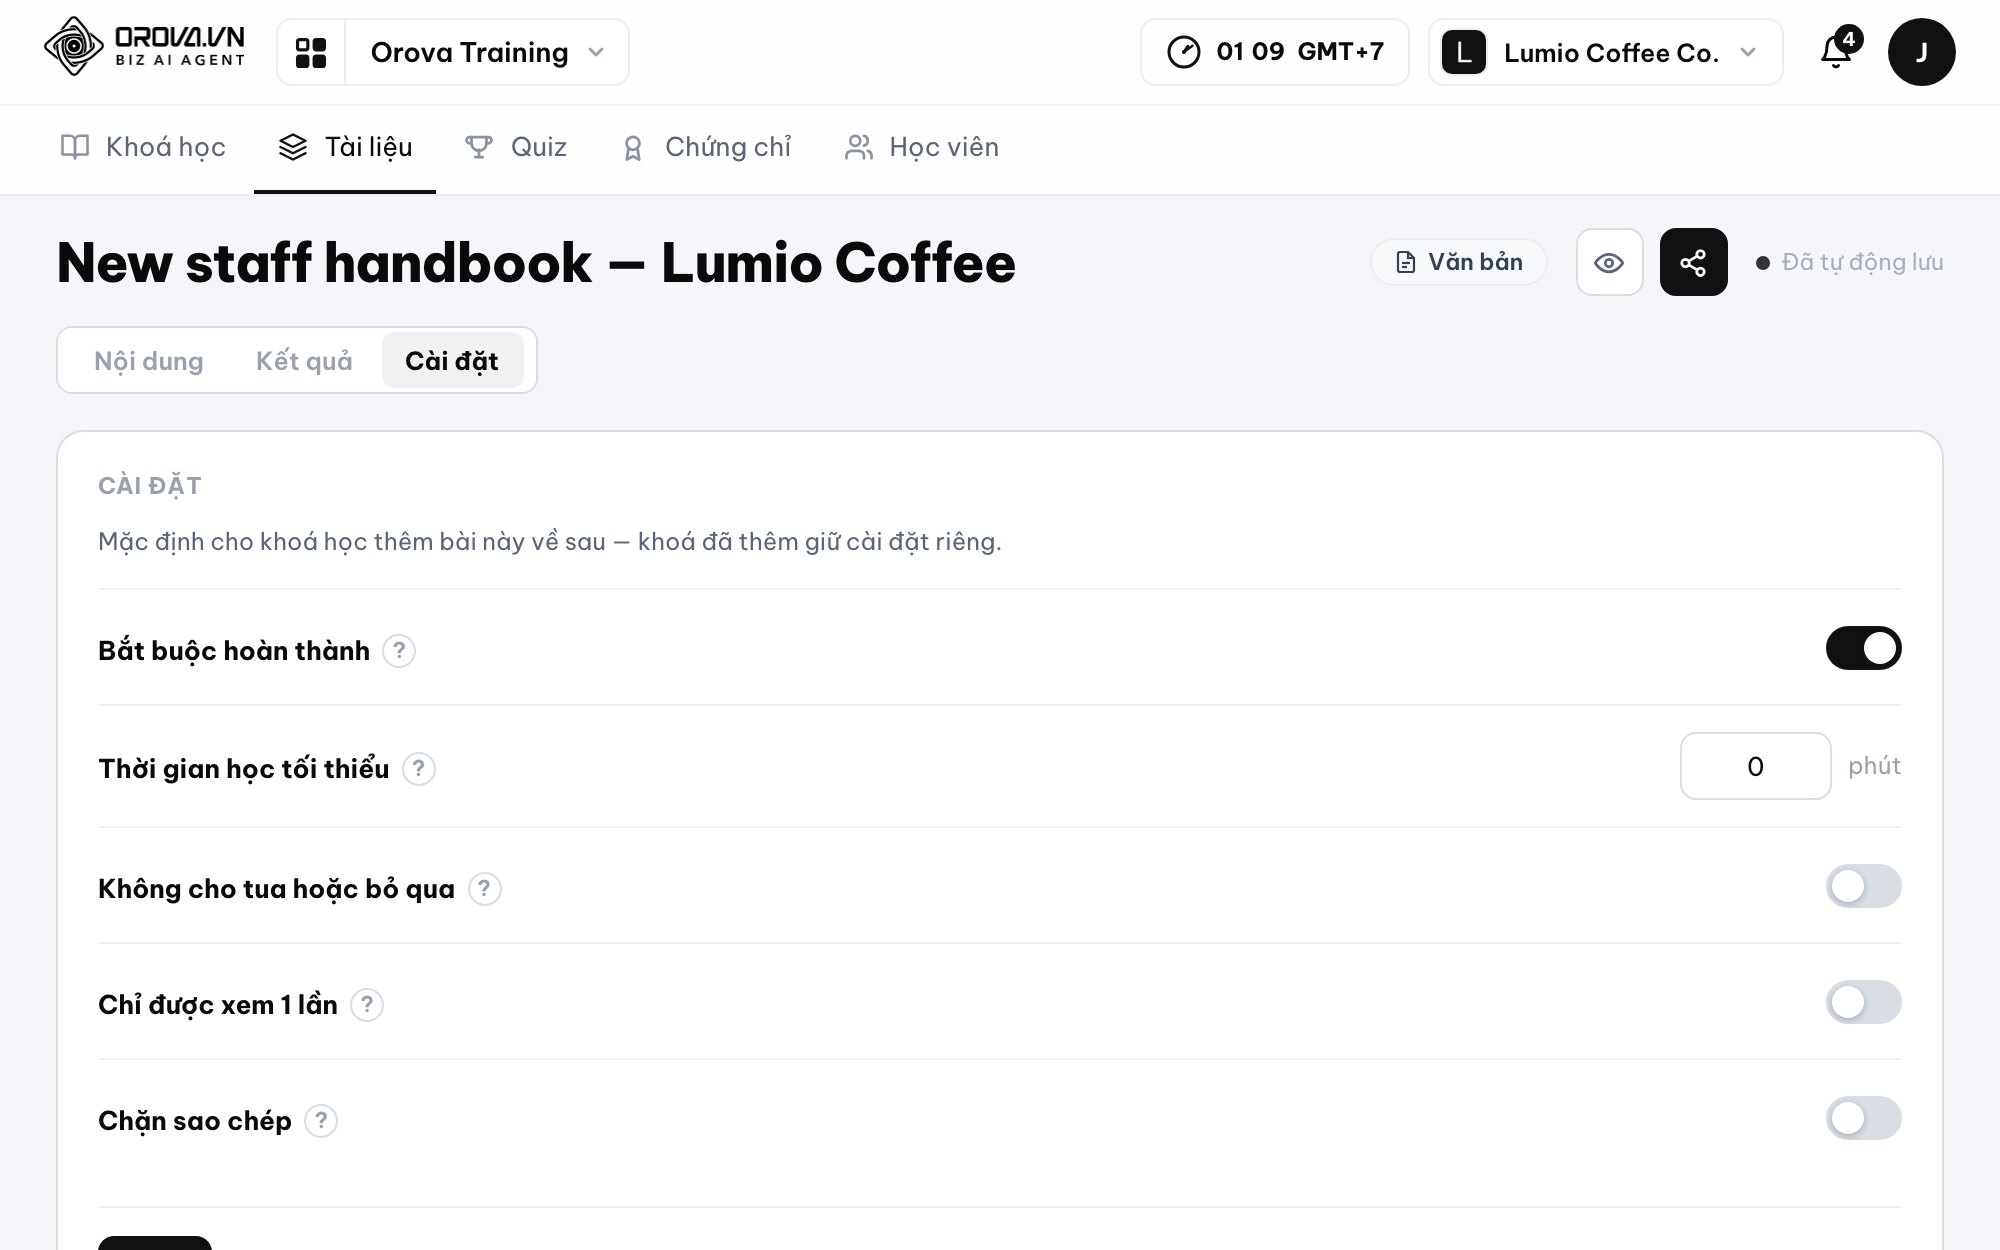
Task: Click the L workspace avatar
Action: (x=1464, y=52)
